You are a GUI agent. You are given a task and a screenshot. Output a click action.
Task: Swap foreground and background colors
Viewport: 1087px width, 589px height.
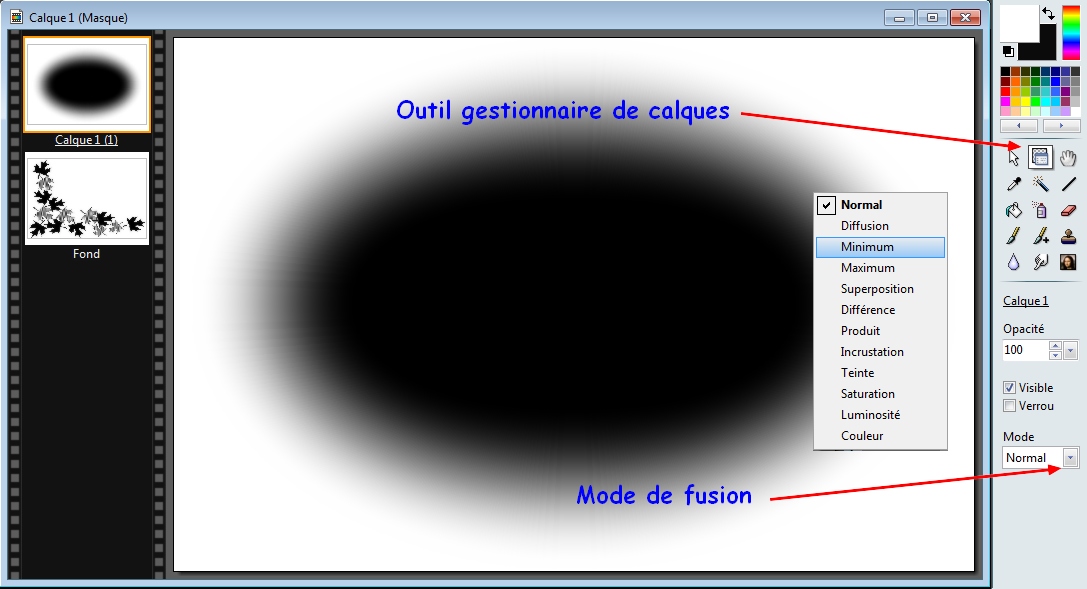click(x=1048, y=13)
